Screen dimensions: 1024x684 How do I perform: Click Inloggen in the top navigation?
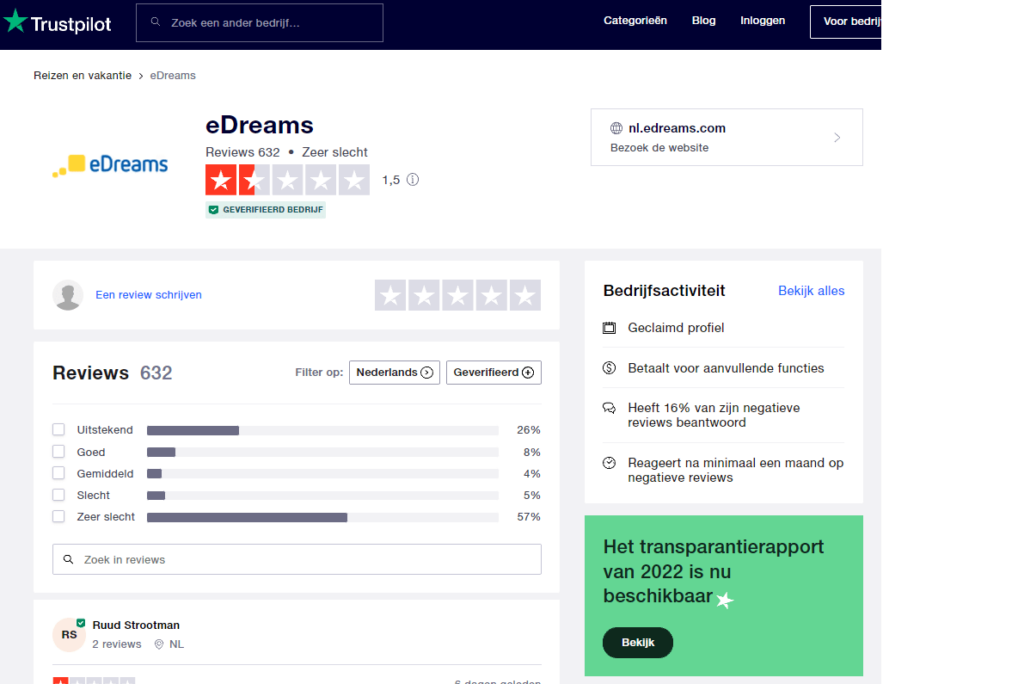click(762, 21)
